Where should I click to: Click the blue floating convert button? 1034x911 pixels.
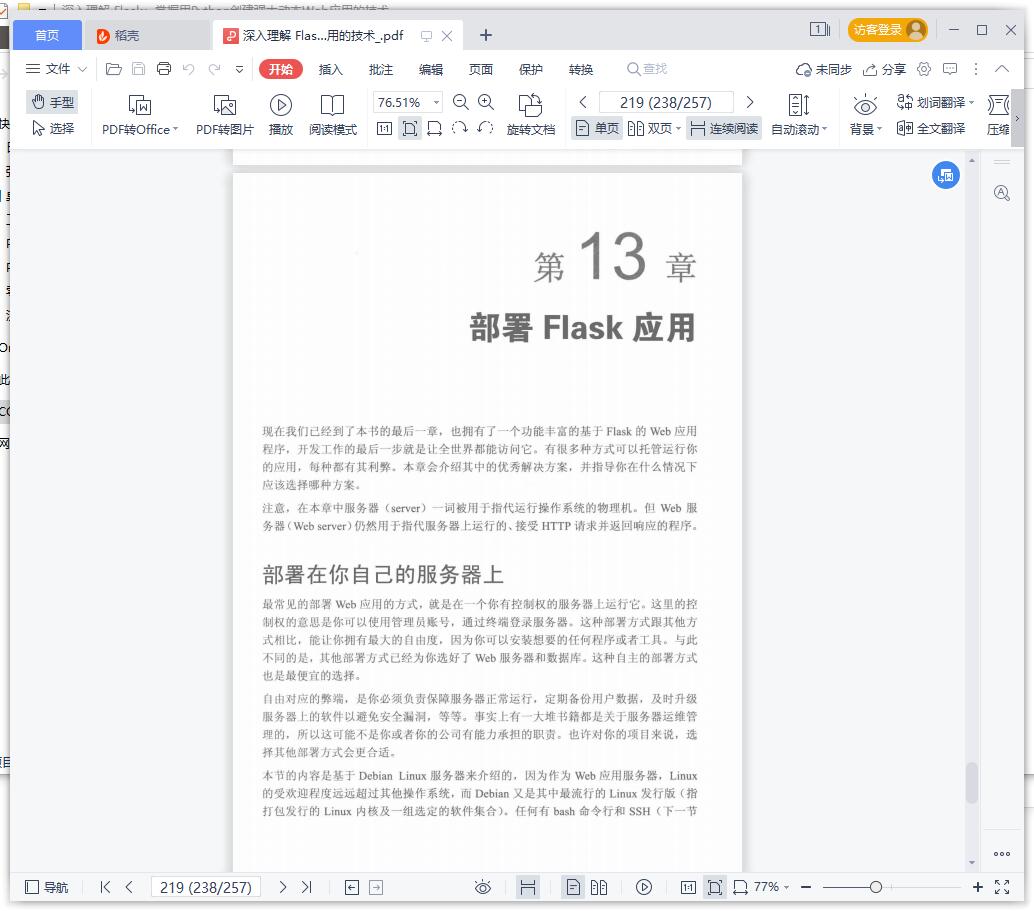pyautogui.click(x=946, y=175)
